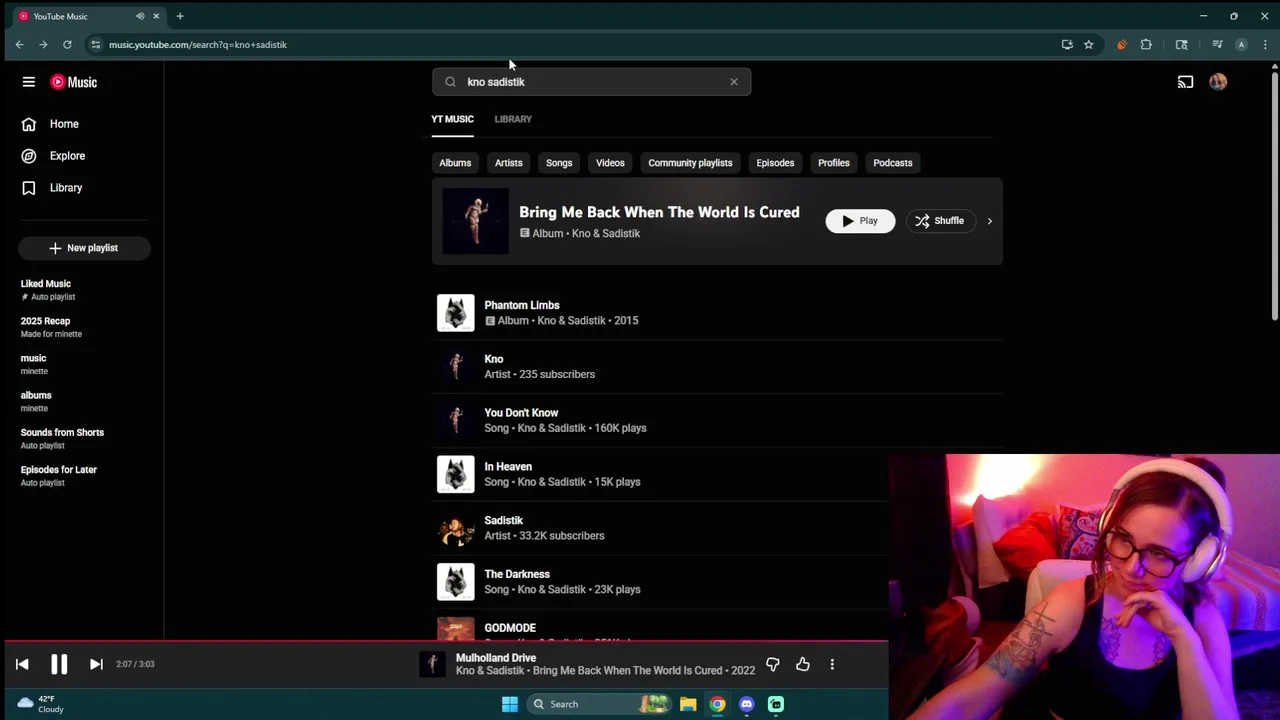The height and width of the screenshot is (720, 1280).
Task: Play the song You Don't Know
Action: [717, 420]
